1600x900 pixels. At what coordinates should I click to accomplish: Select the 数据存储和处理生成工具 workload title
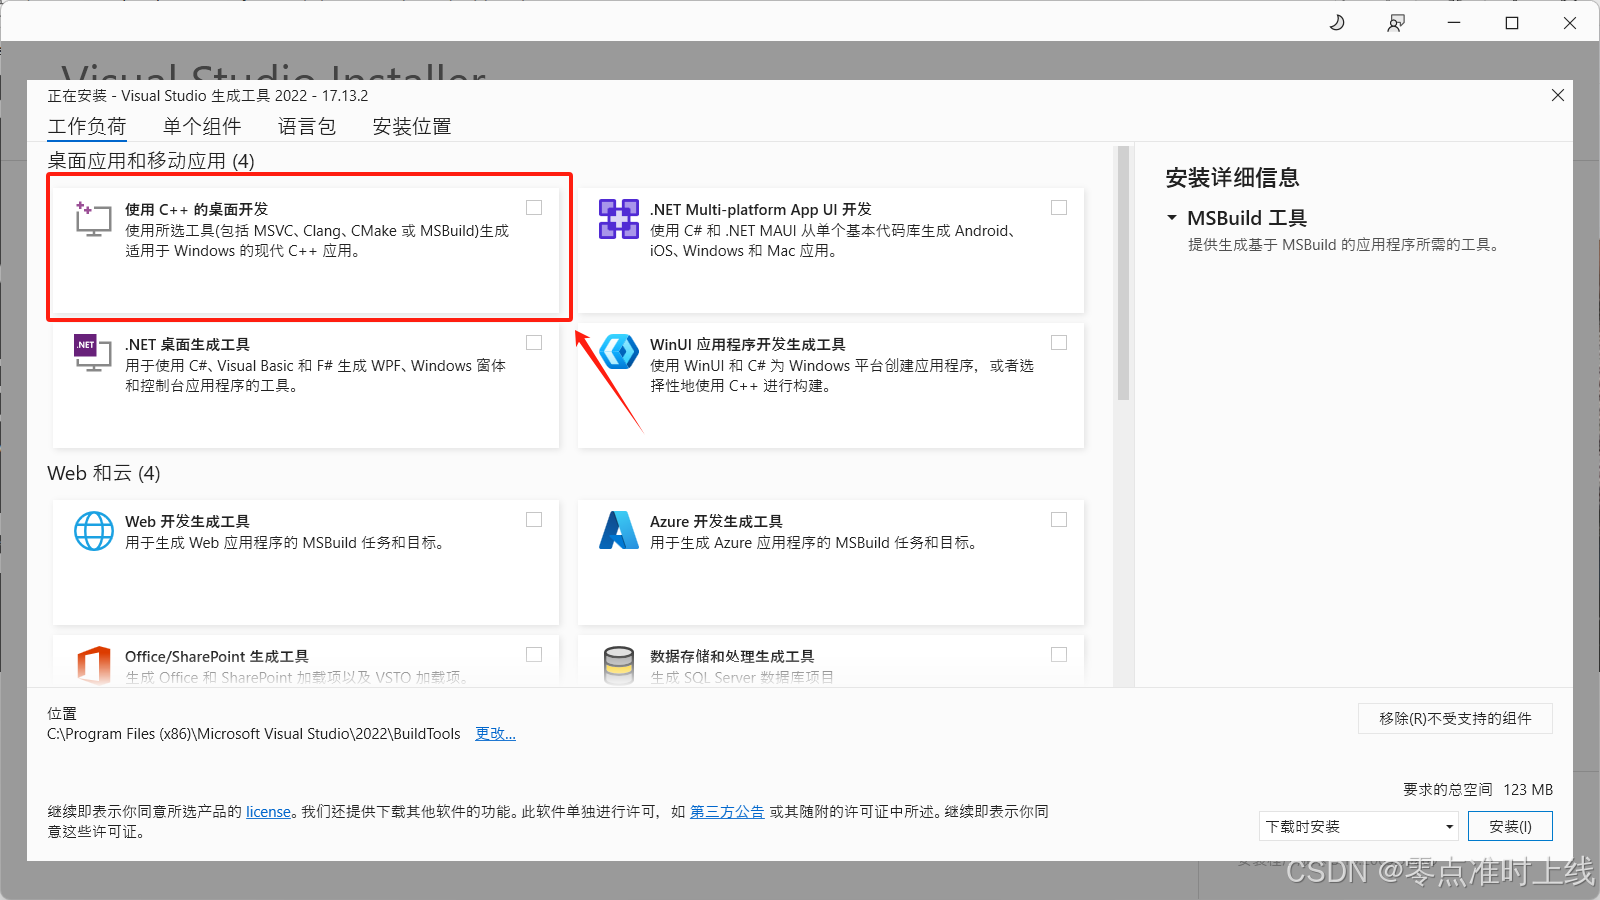point(732,656)
